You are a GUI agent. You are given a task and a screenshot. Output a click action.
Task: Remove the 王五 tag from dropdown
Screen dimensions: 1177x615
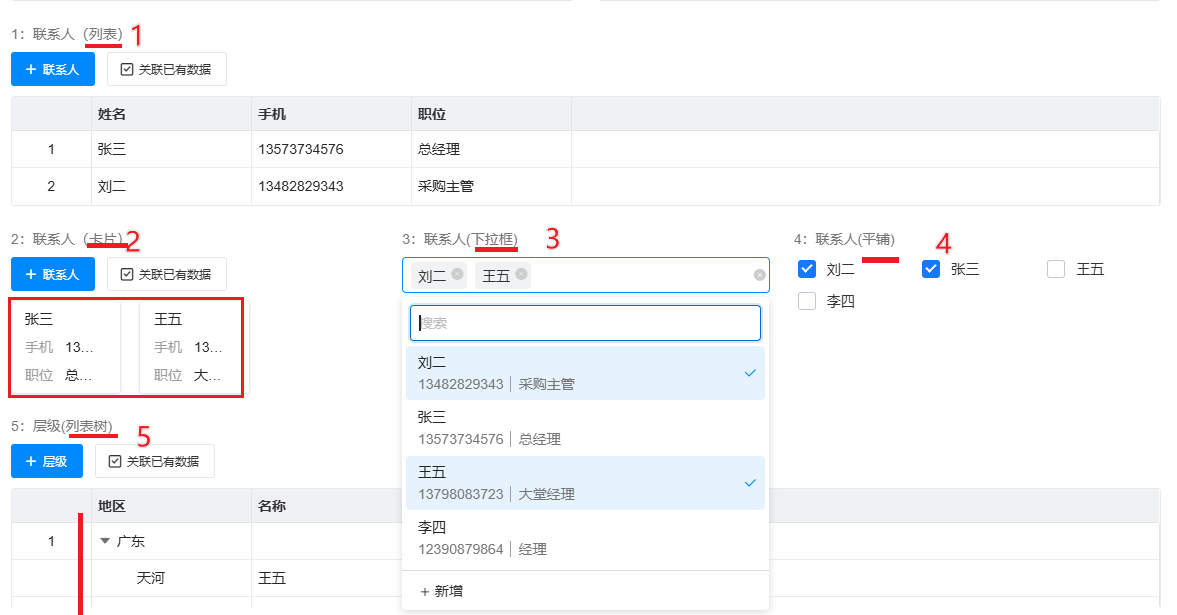pyautogui.click(x=521, y=274)
